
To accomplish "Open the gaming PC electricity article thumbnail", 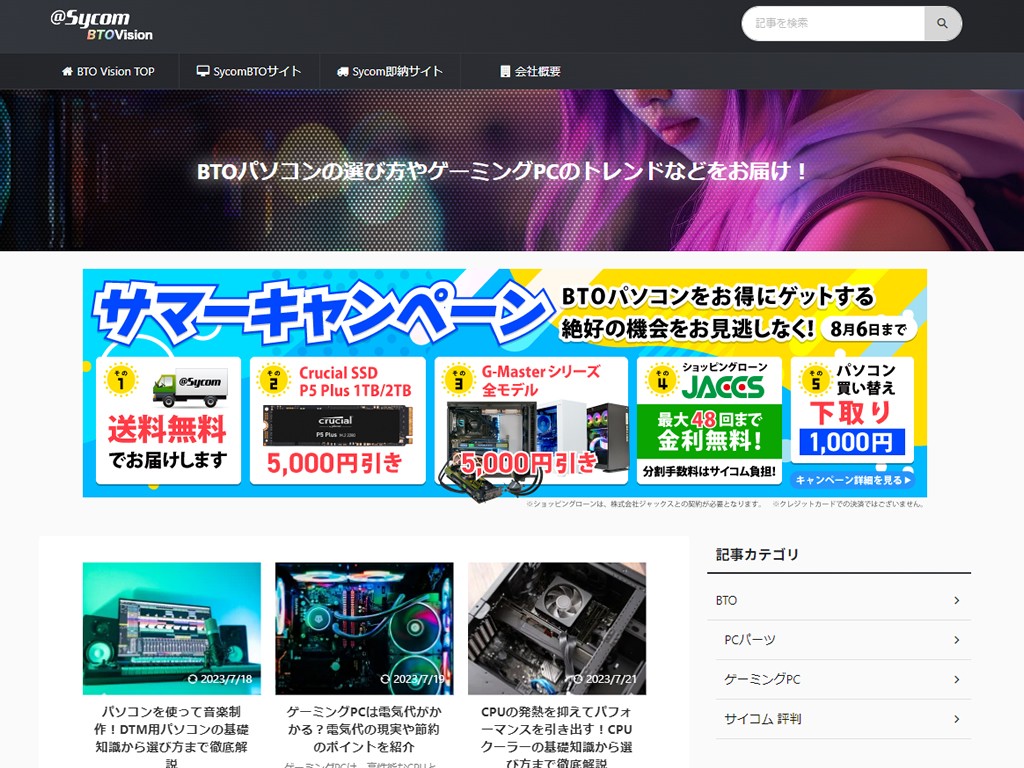I will [x=364, y=628].
